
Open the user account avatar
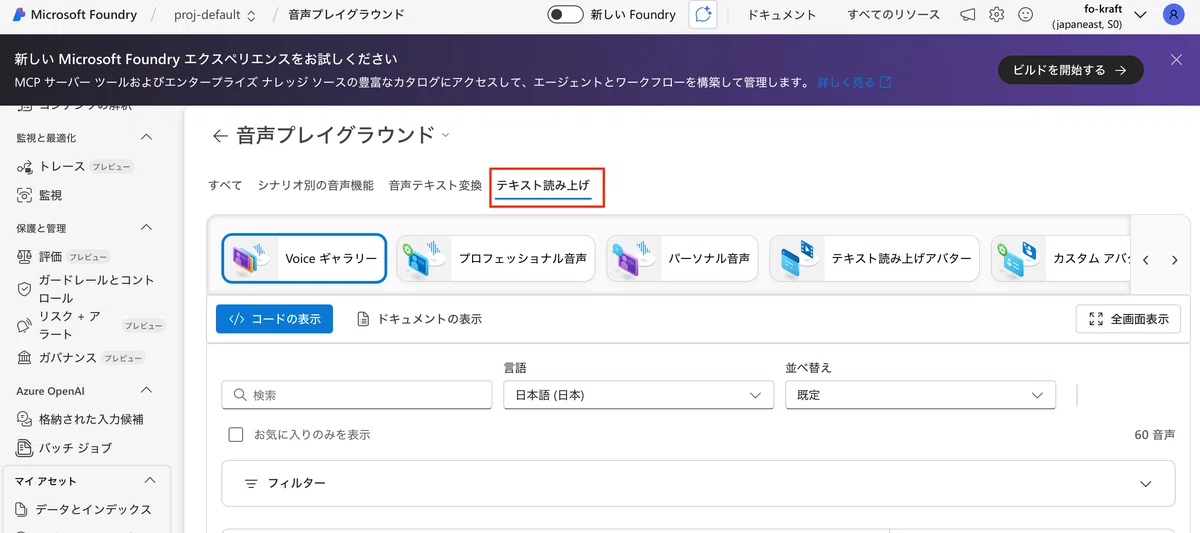(x=1174, y=15)
